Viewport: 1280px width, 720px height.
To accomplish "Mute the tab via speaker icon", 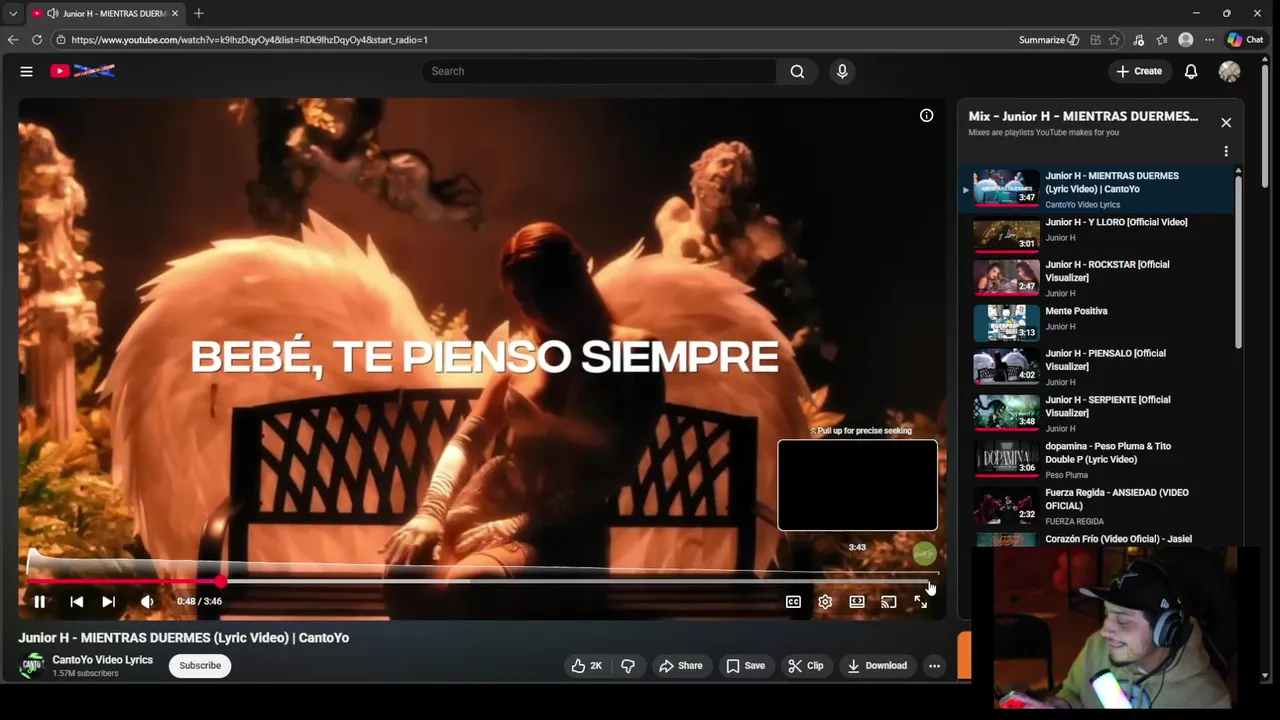I will click(x=52, y=13).
